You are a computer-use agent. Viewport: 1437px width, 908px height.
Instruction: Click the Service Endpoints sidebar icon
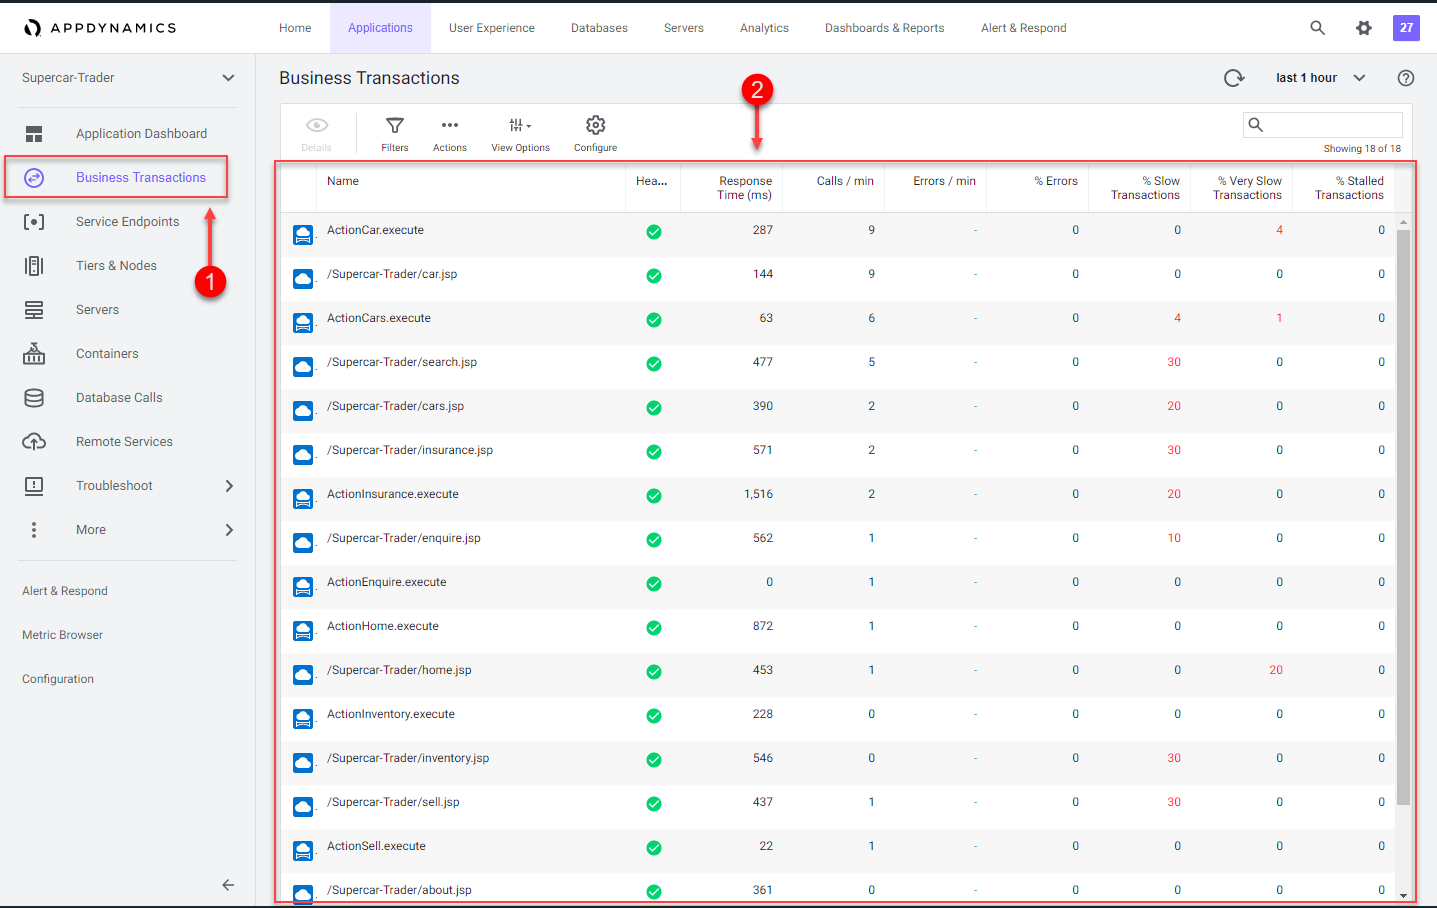point(34,222)
